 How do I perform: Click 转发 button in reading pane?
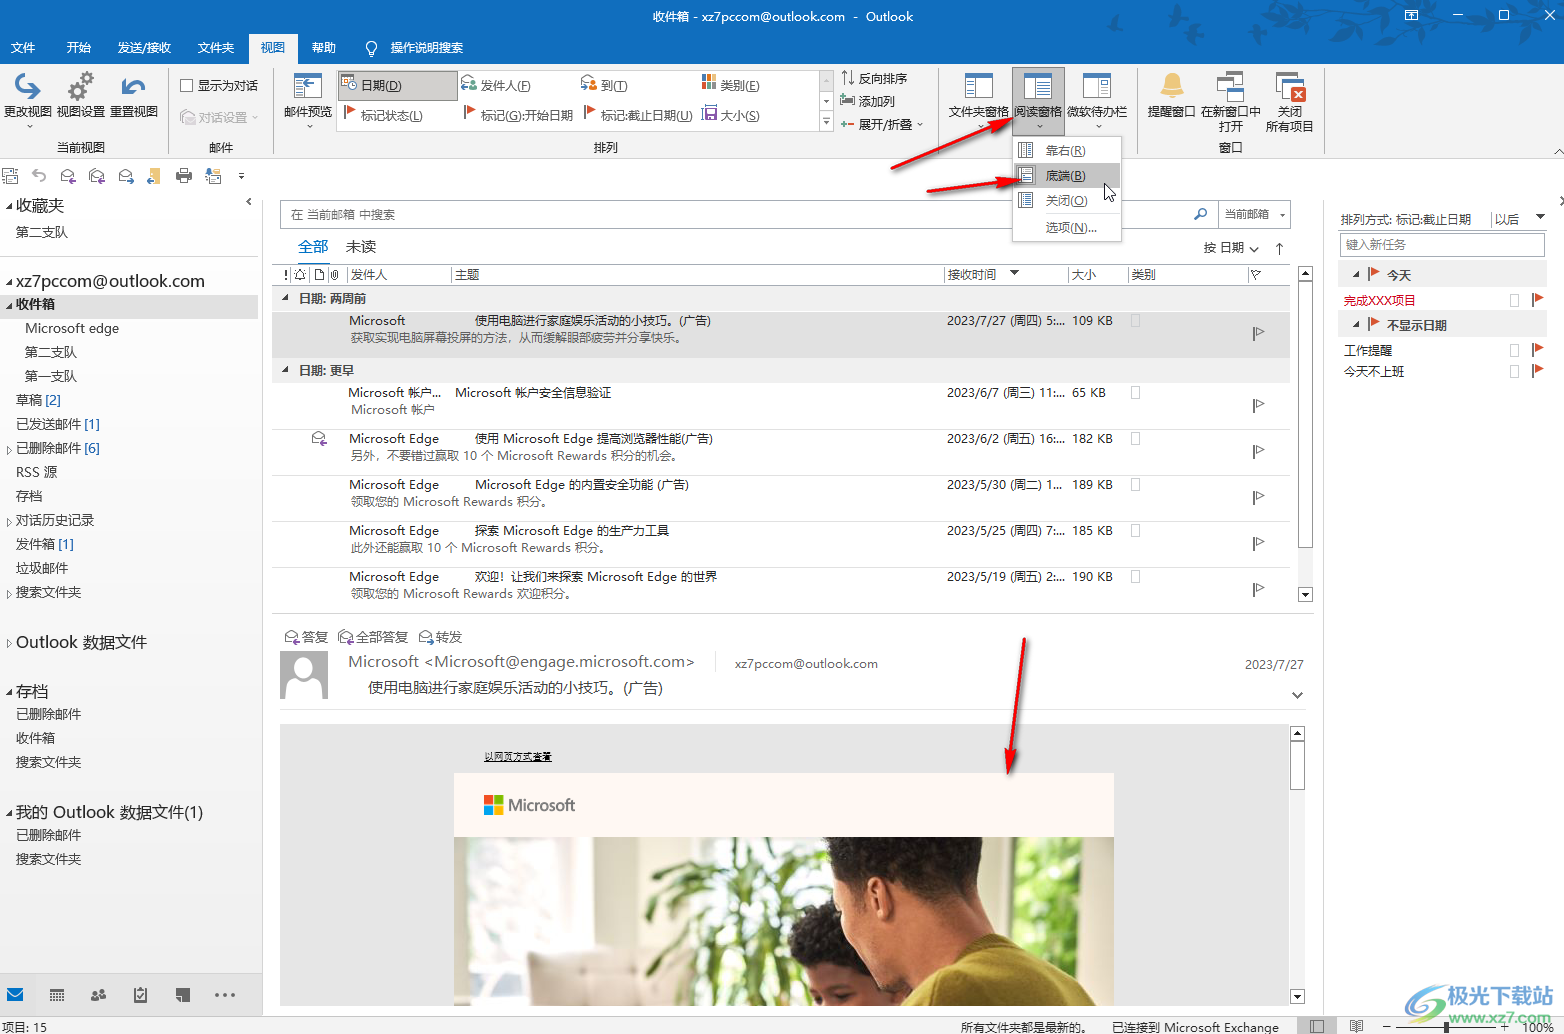point(440,637)
